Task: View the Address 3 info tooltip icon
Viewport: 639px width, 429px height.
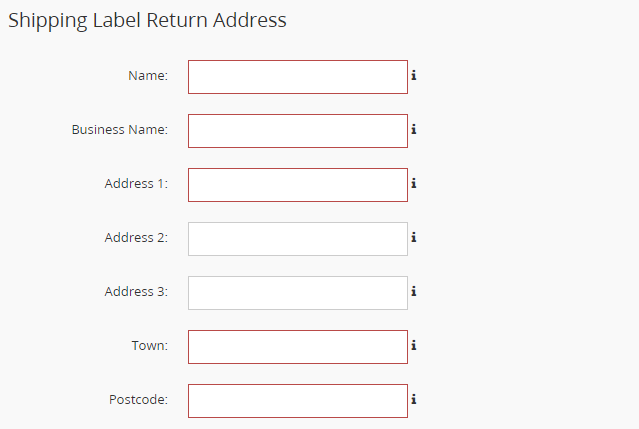Action: 414,291
